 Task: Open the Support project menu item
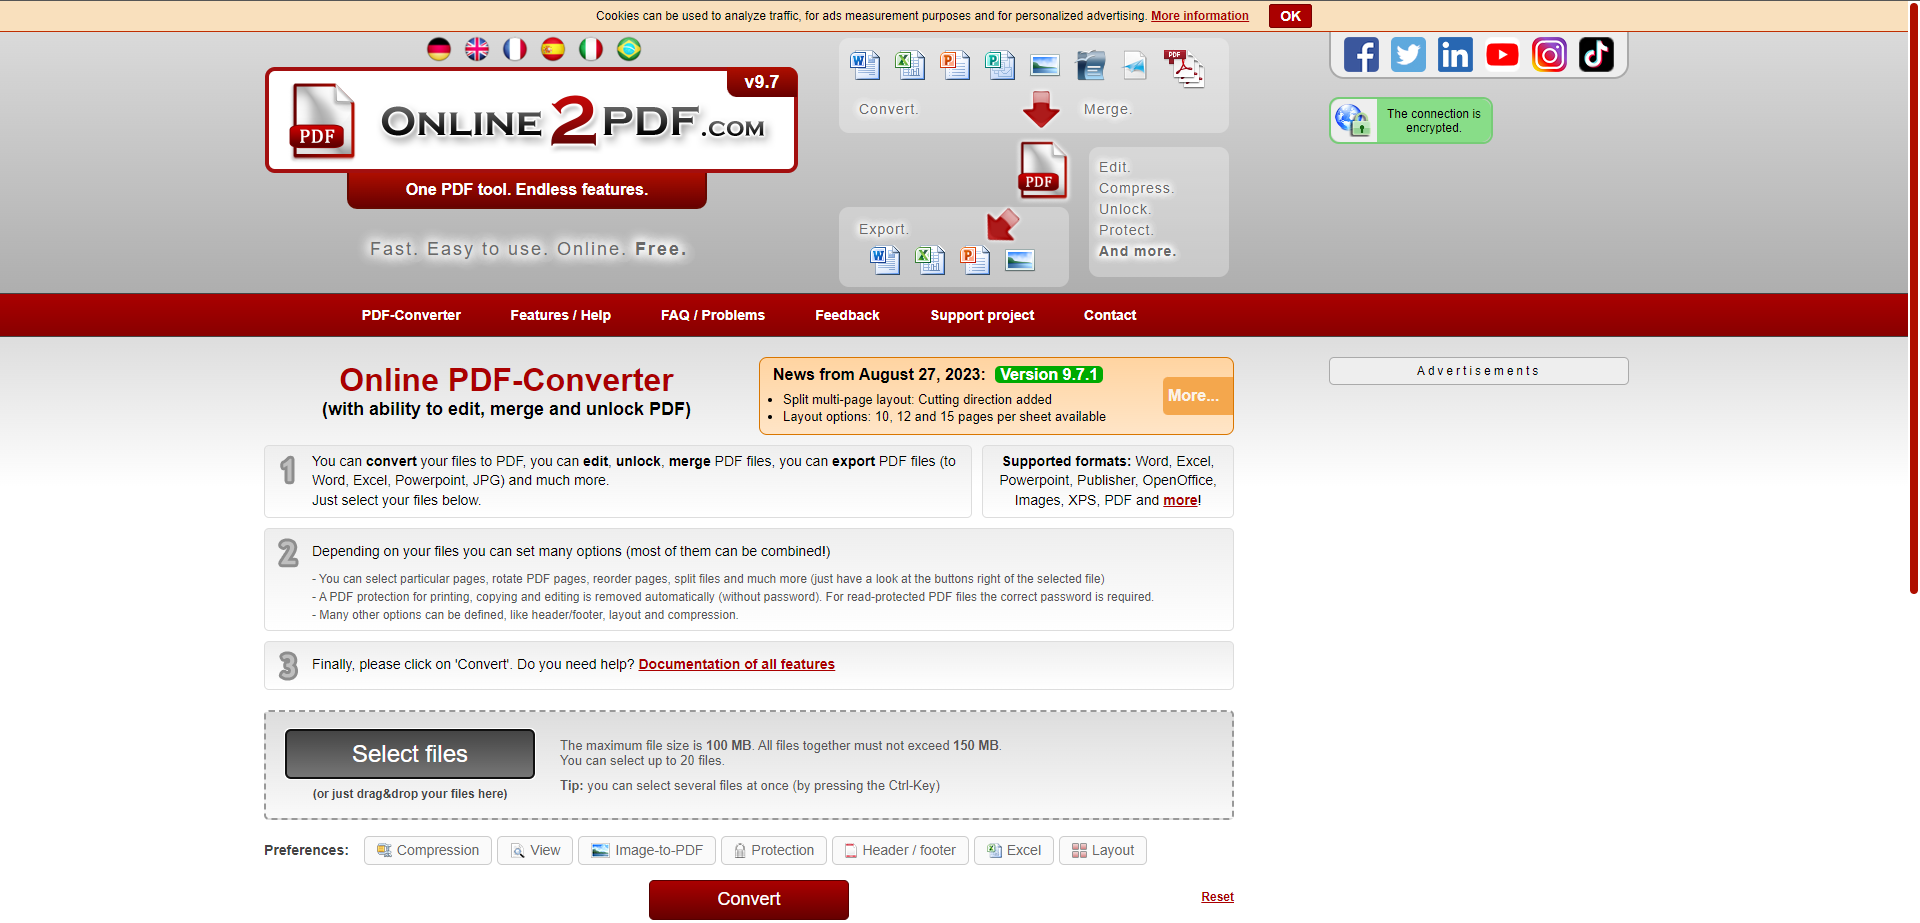[x=982, y=315]
